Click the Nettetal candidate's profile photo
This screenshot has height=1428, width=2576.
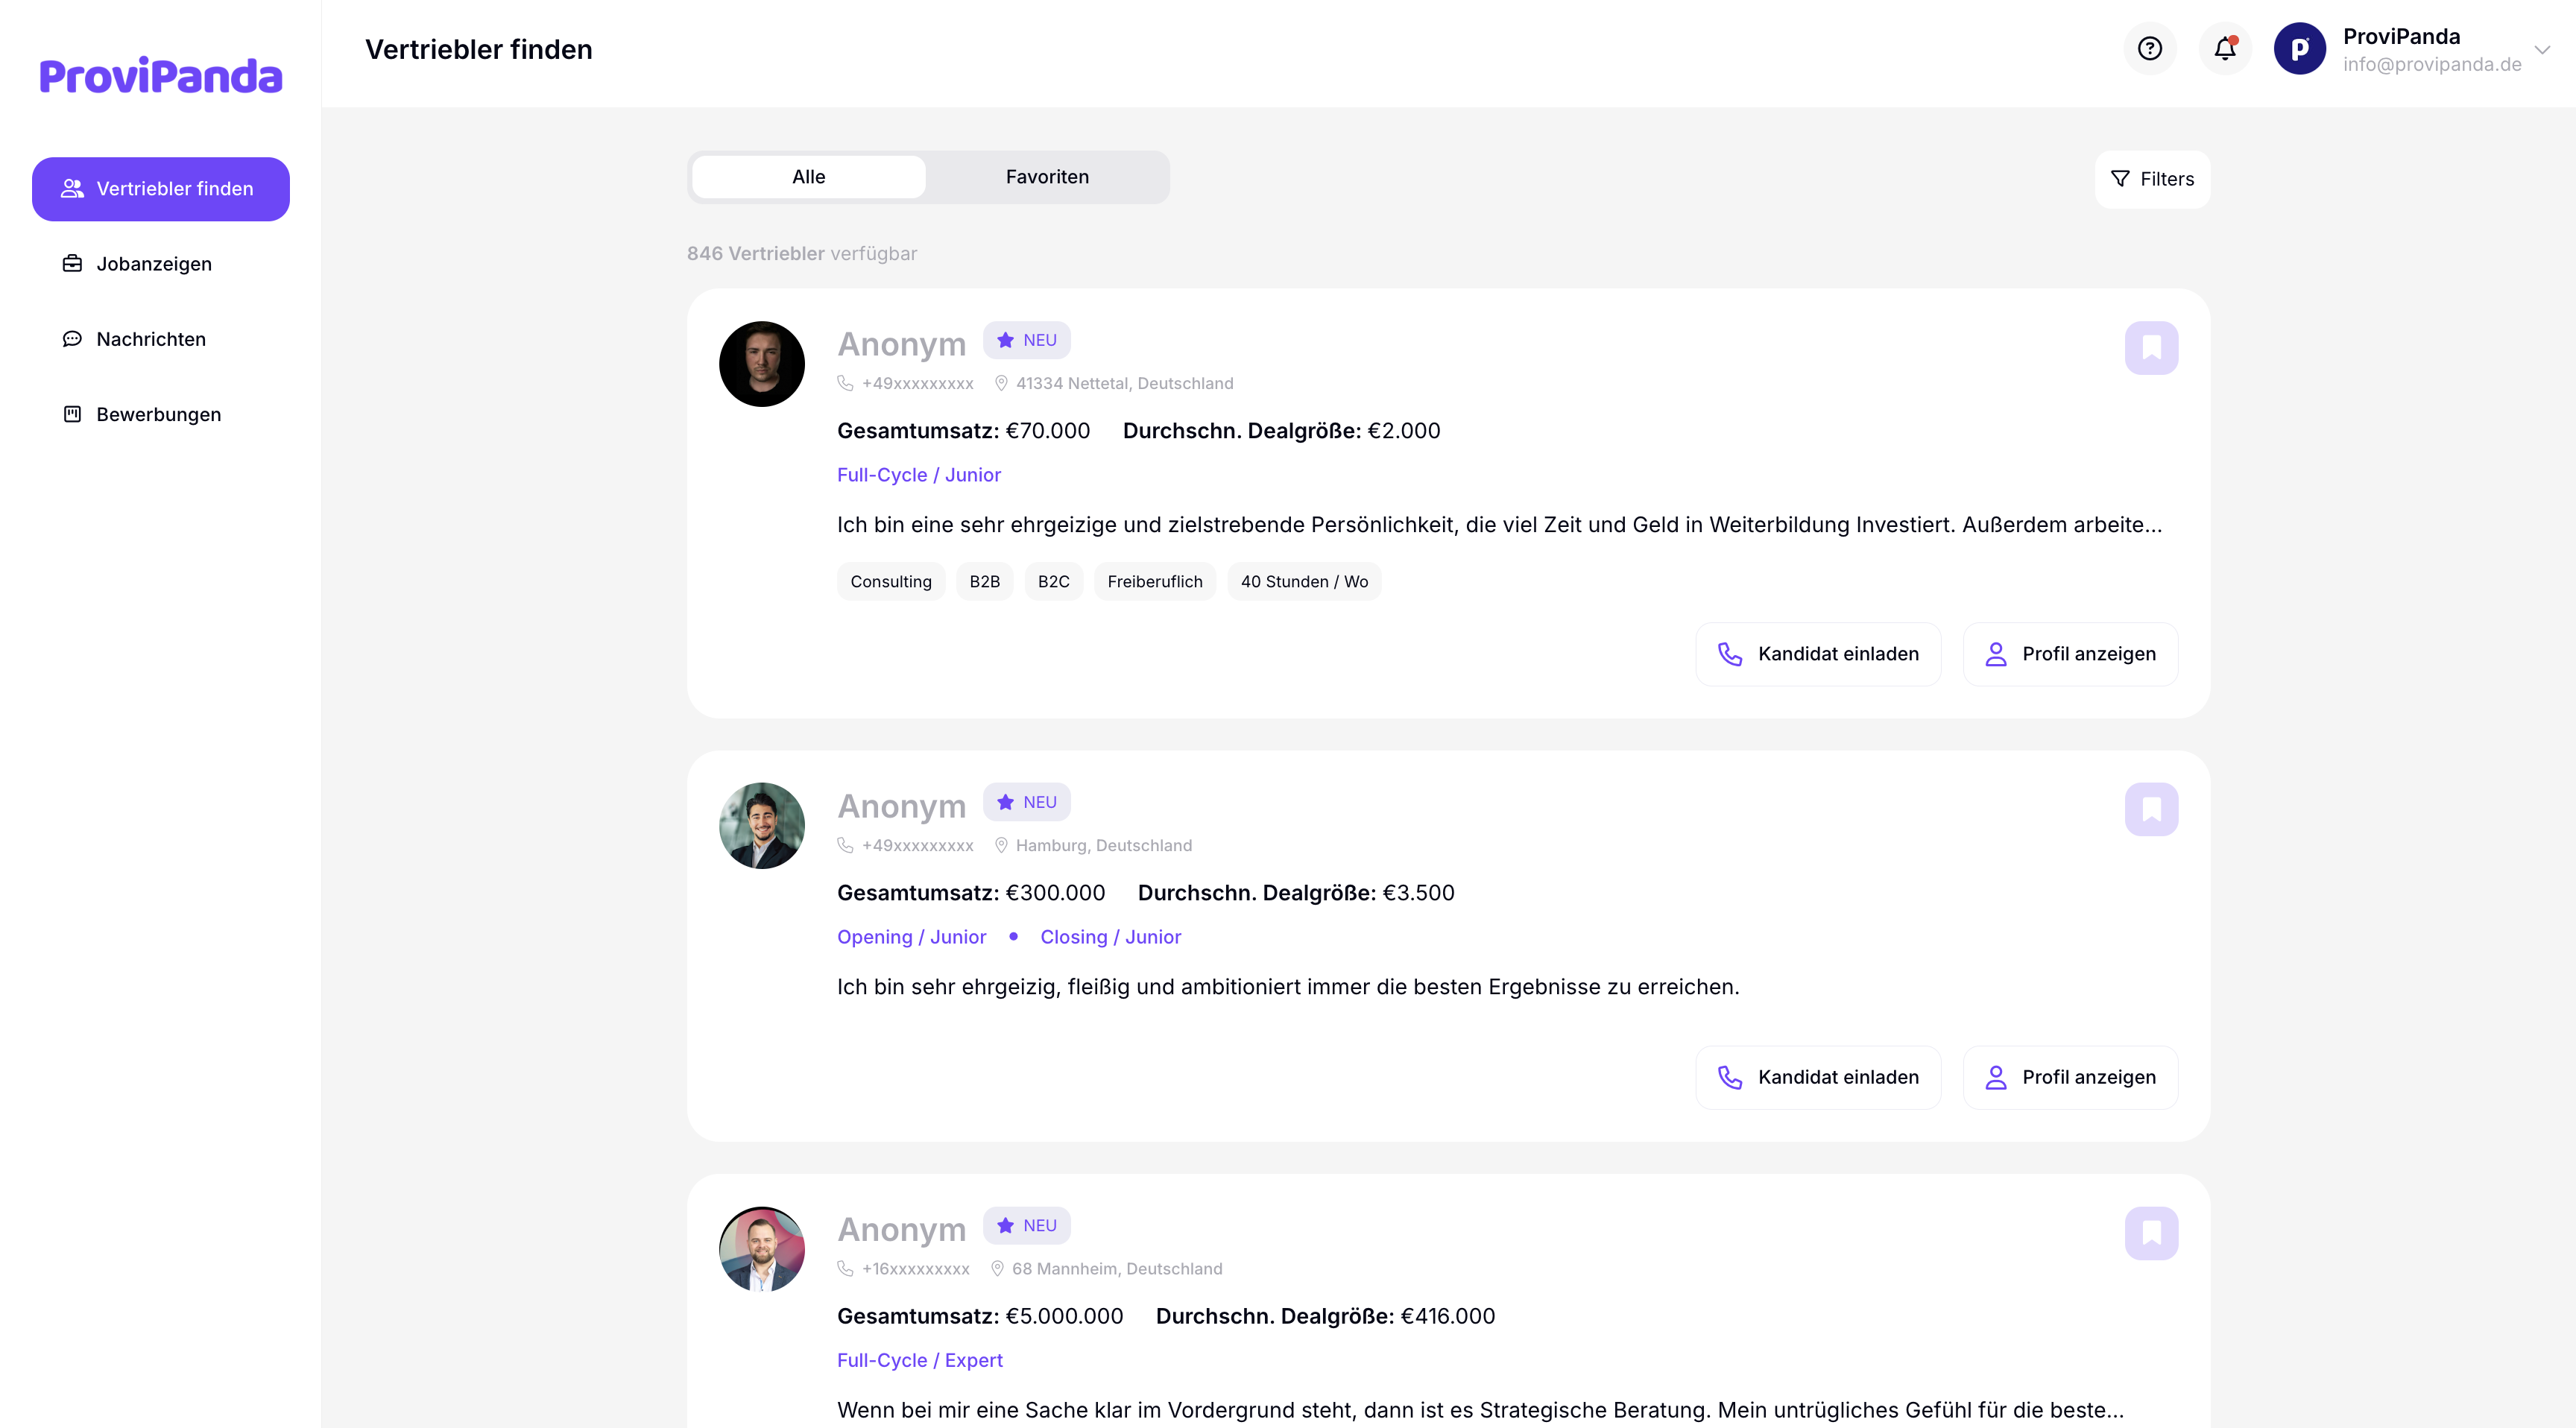(761, 364)
